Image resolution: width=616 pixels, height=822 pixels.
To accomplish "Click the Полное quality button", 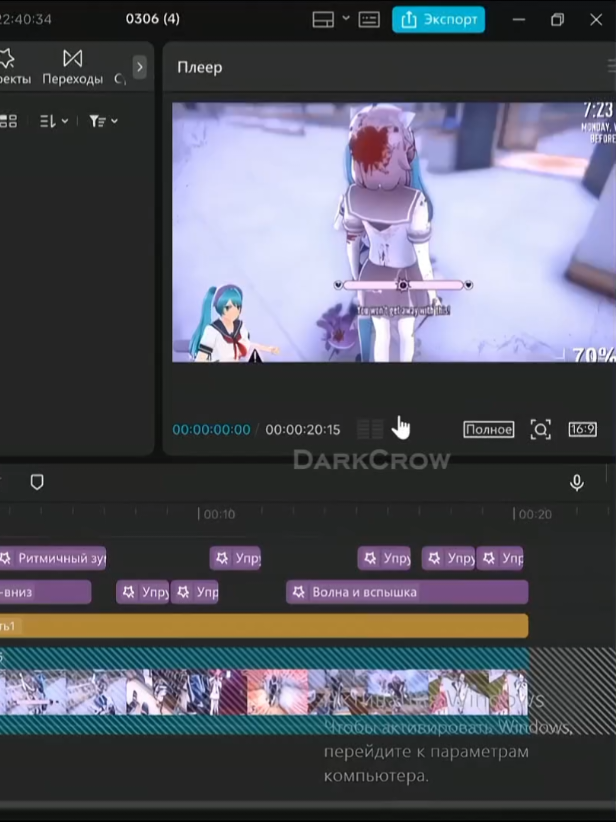I will click(489, 429).
